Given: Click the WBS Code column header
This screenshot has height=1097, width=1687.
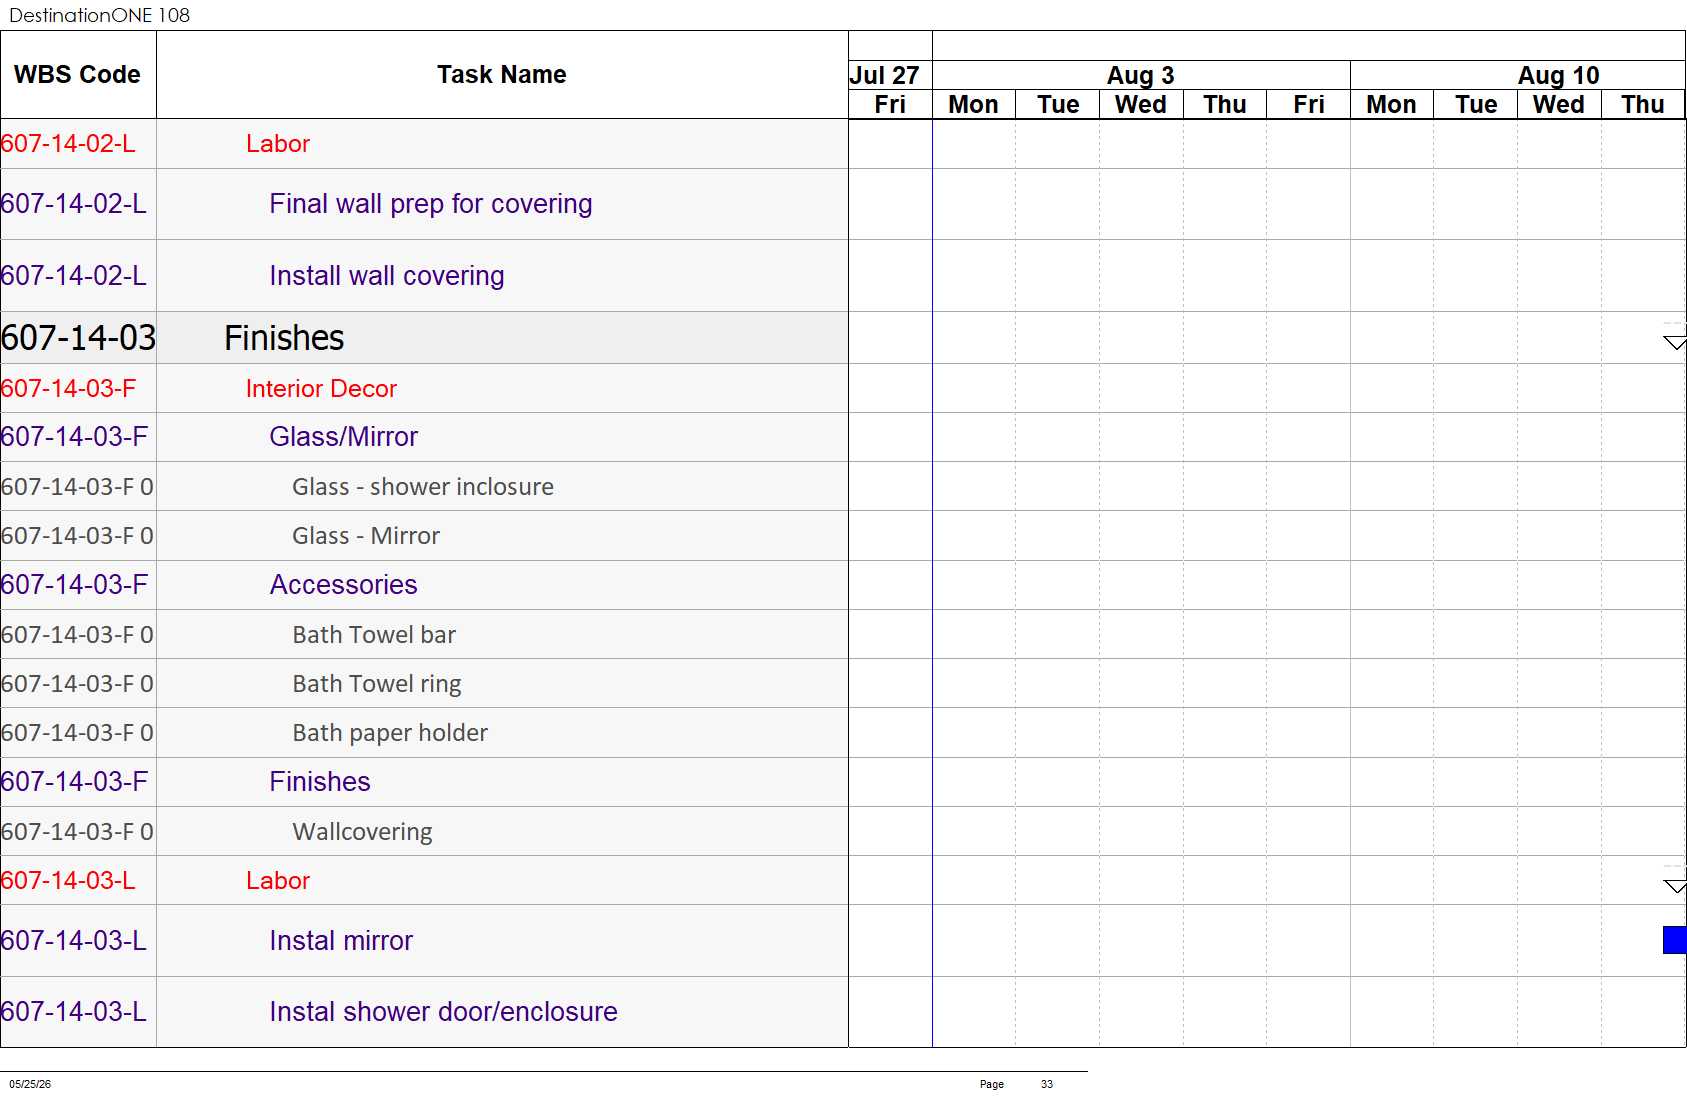Looking at the screenshot, I should pos(78,75).
